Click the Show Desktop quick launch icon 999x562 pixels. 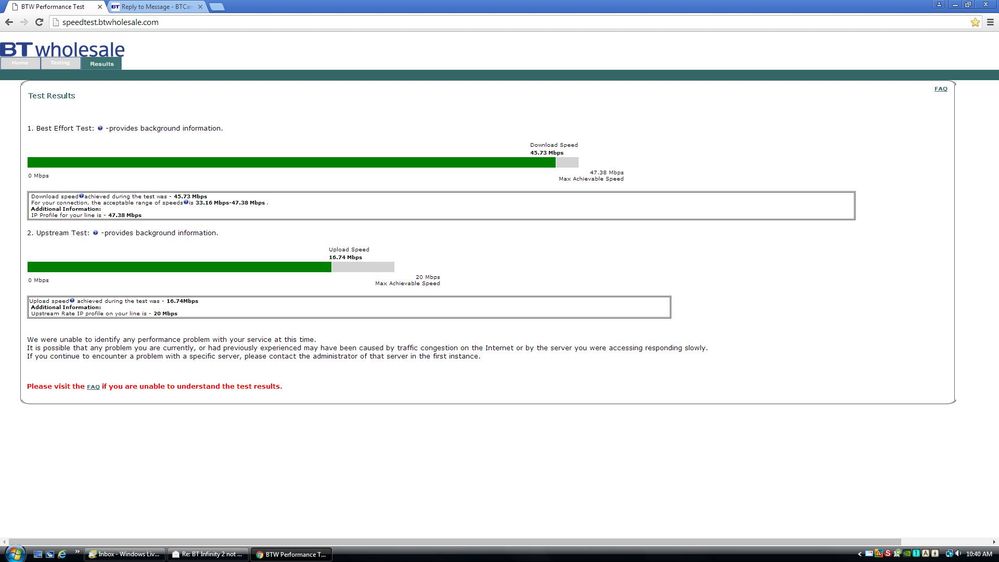(x=38, y=554)
